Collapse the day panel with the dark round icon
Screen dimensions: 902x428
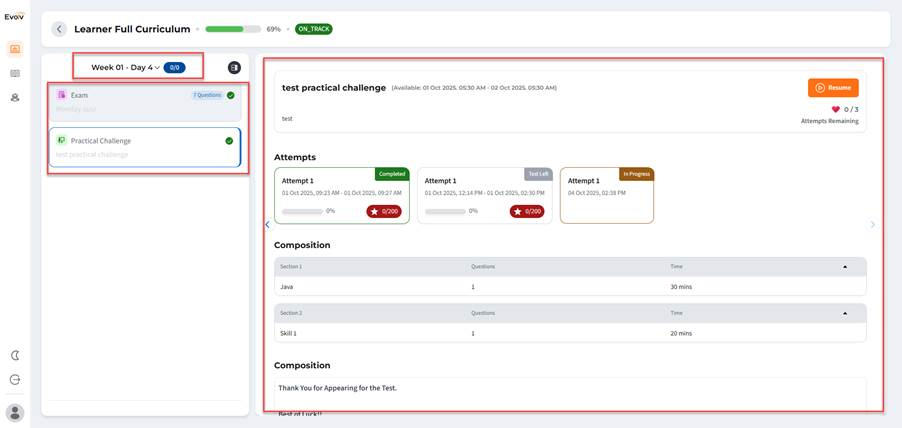tap(234, 67)
